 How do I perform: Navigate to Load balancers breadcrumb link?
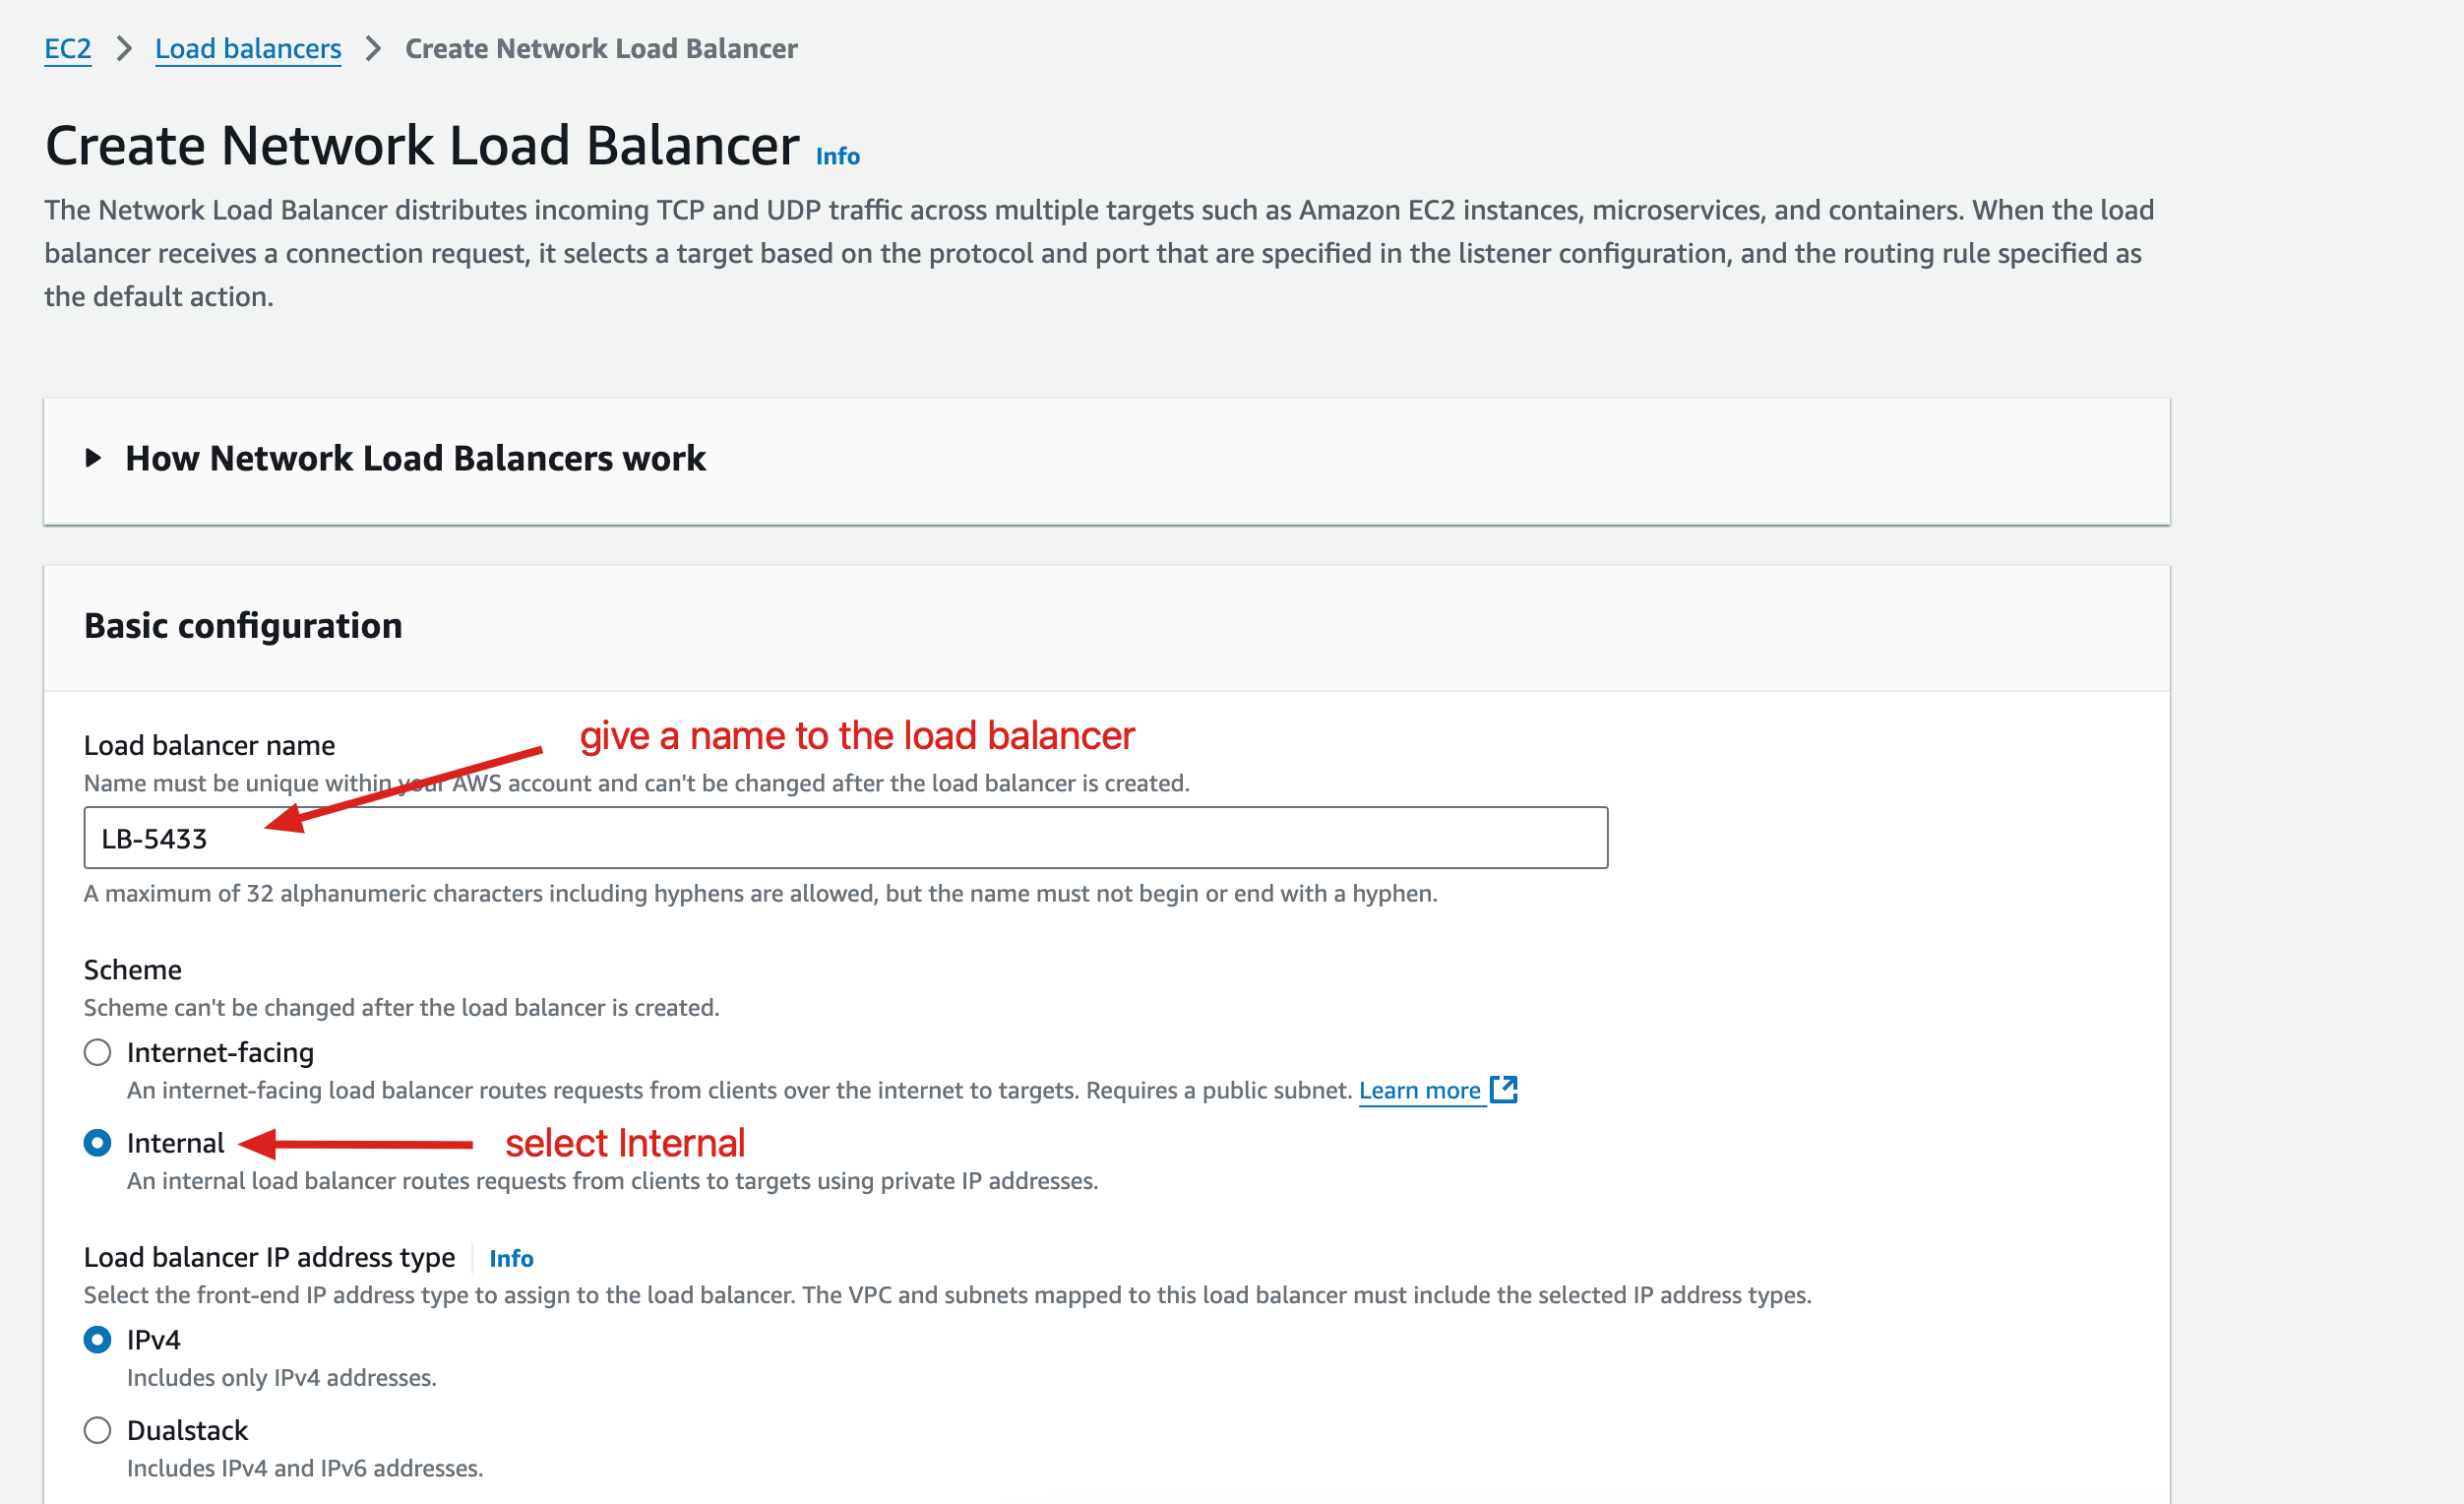pyautogui.click(x=248, y=48)
